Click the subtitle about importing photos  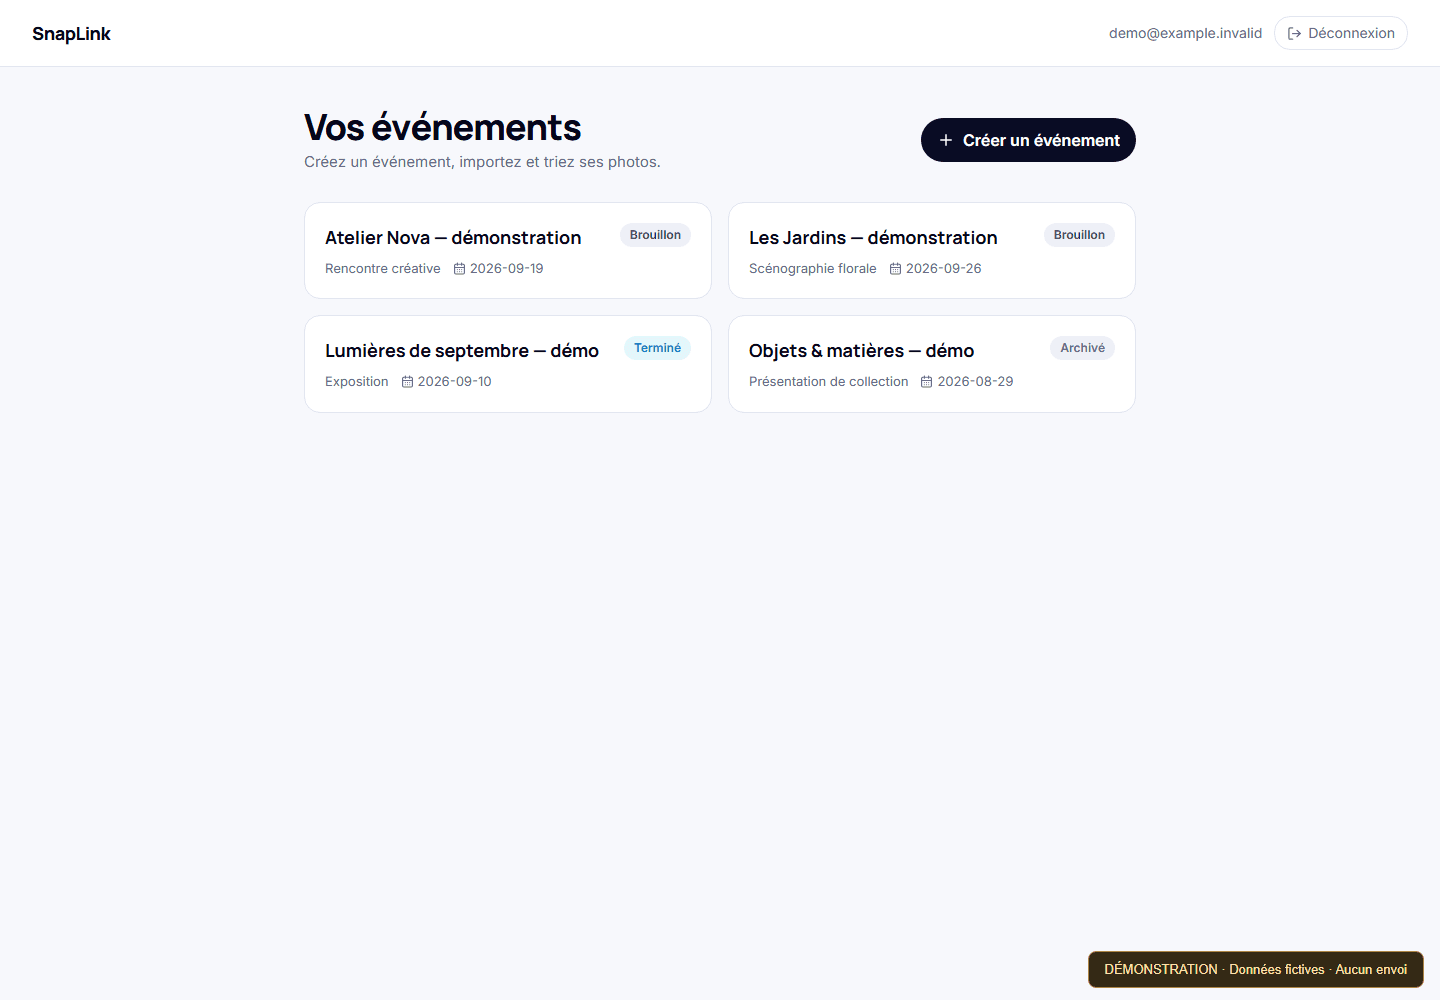[482, 162]
